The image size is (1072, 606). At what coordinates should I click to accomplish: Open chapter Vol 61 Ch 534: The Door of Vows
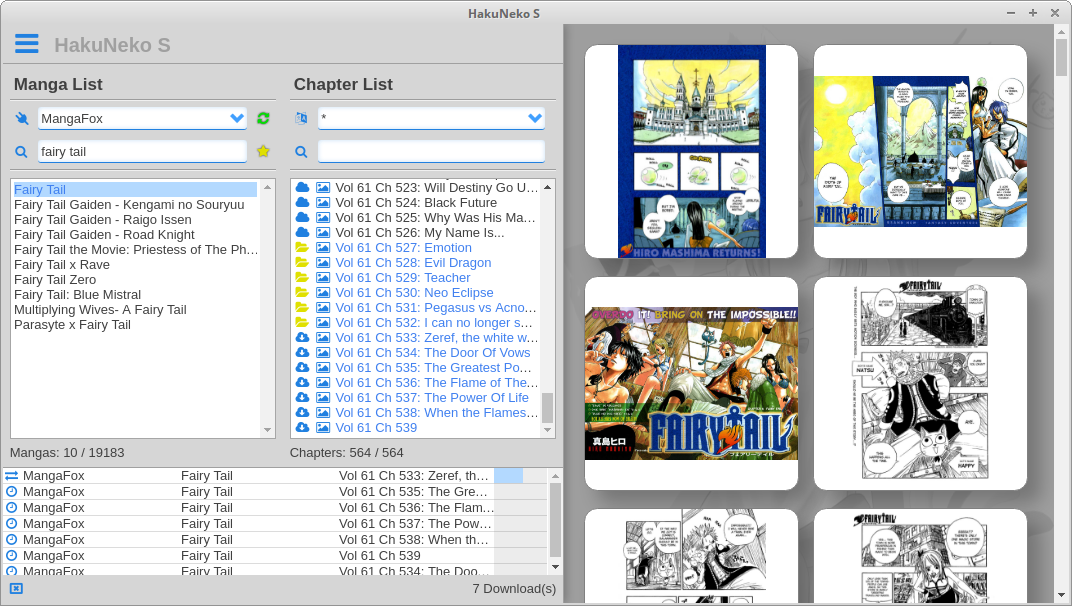pyautogui.click(x=435, y=352)
